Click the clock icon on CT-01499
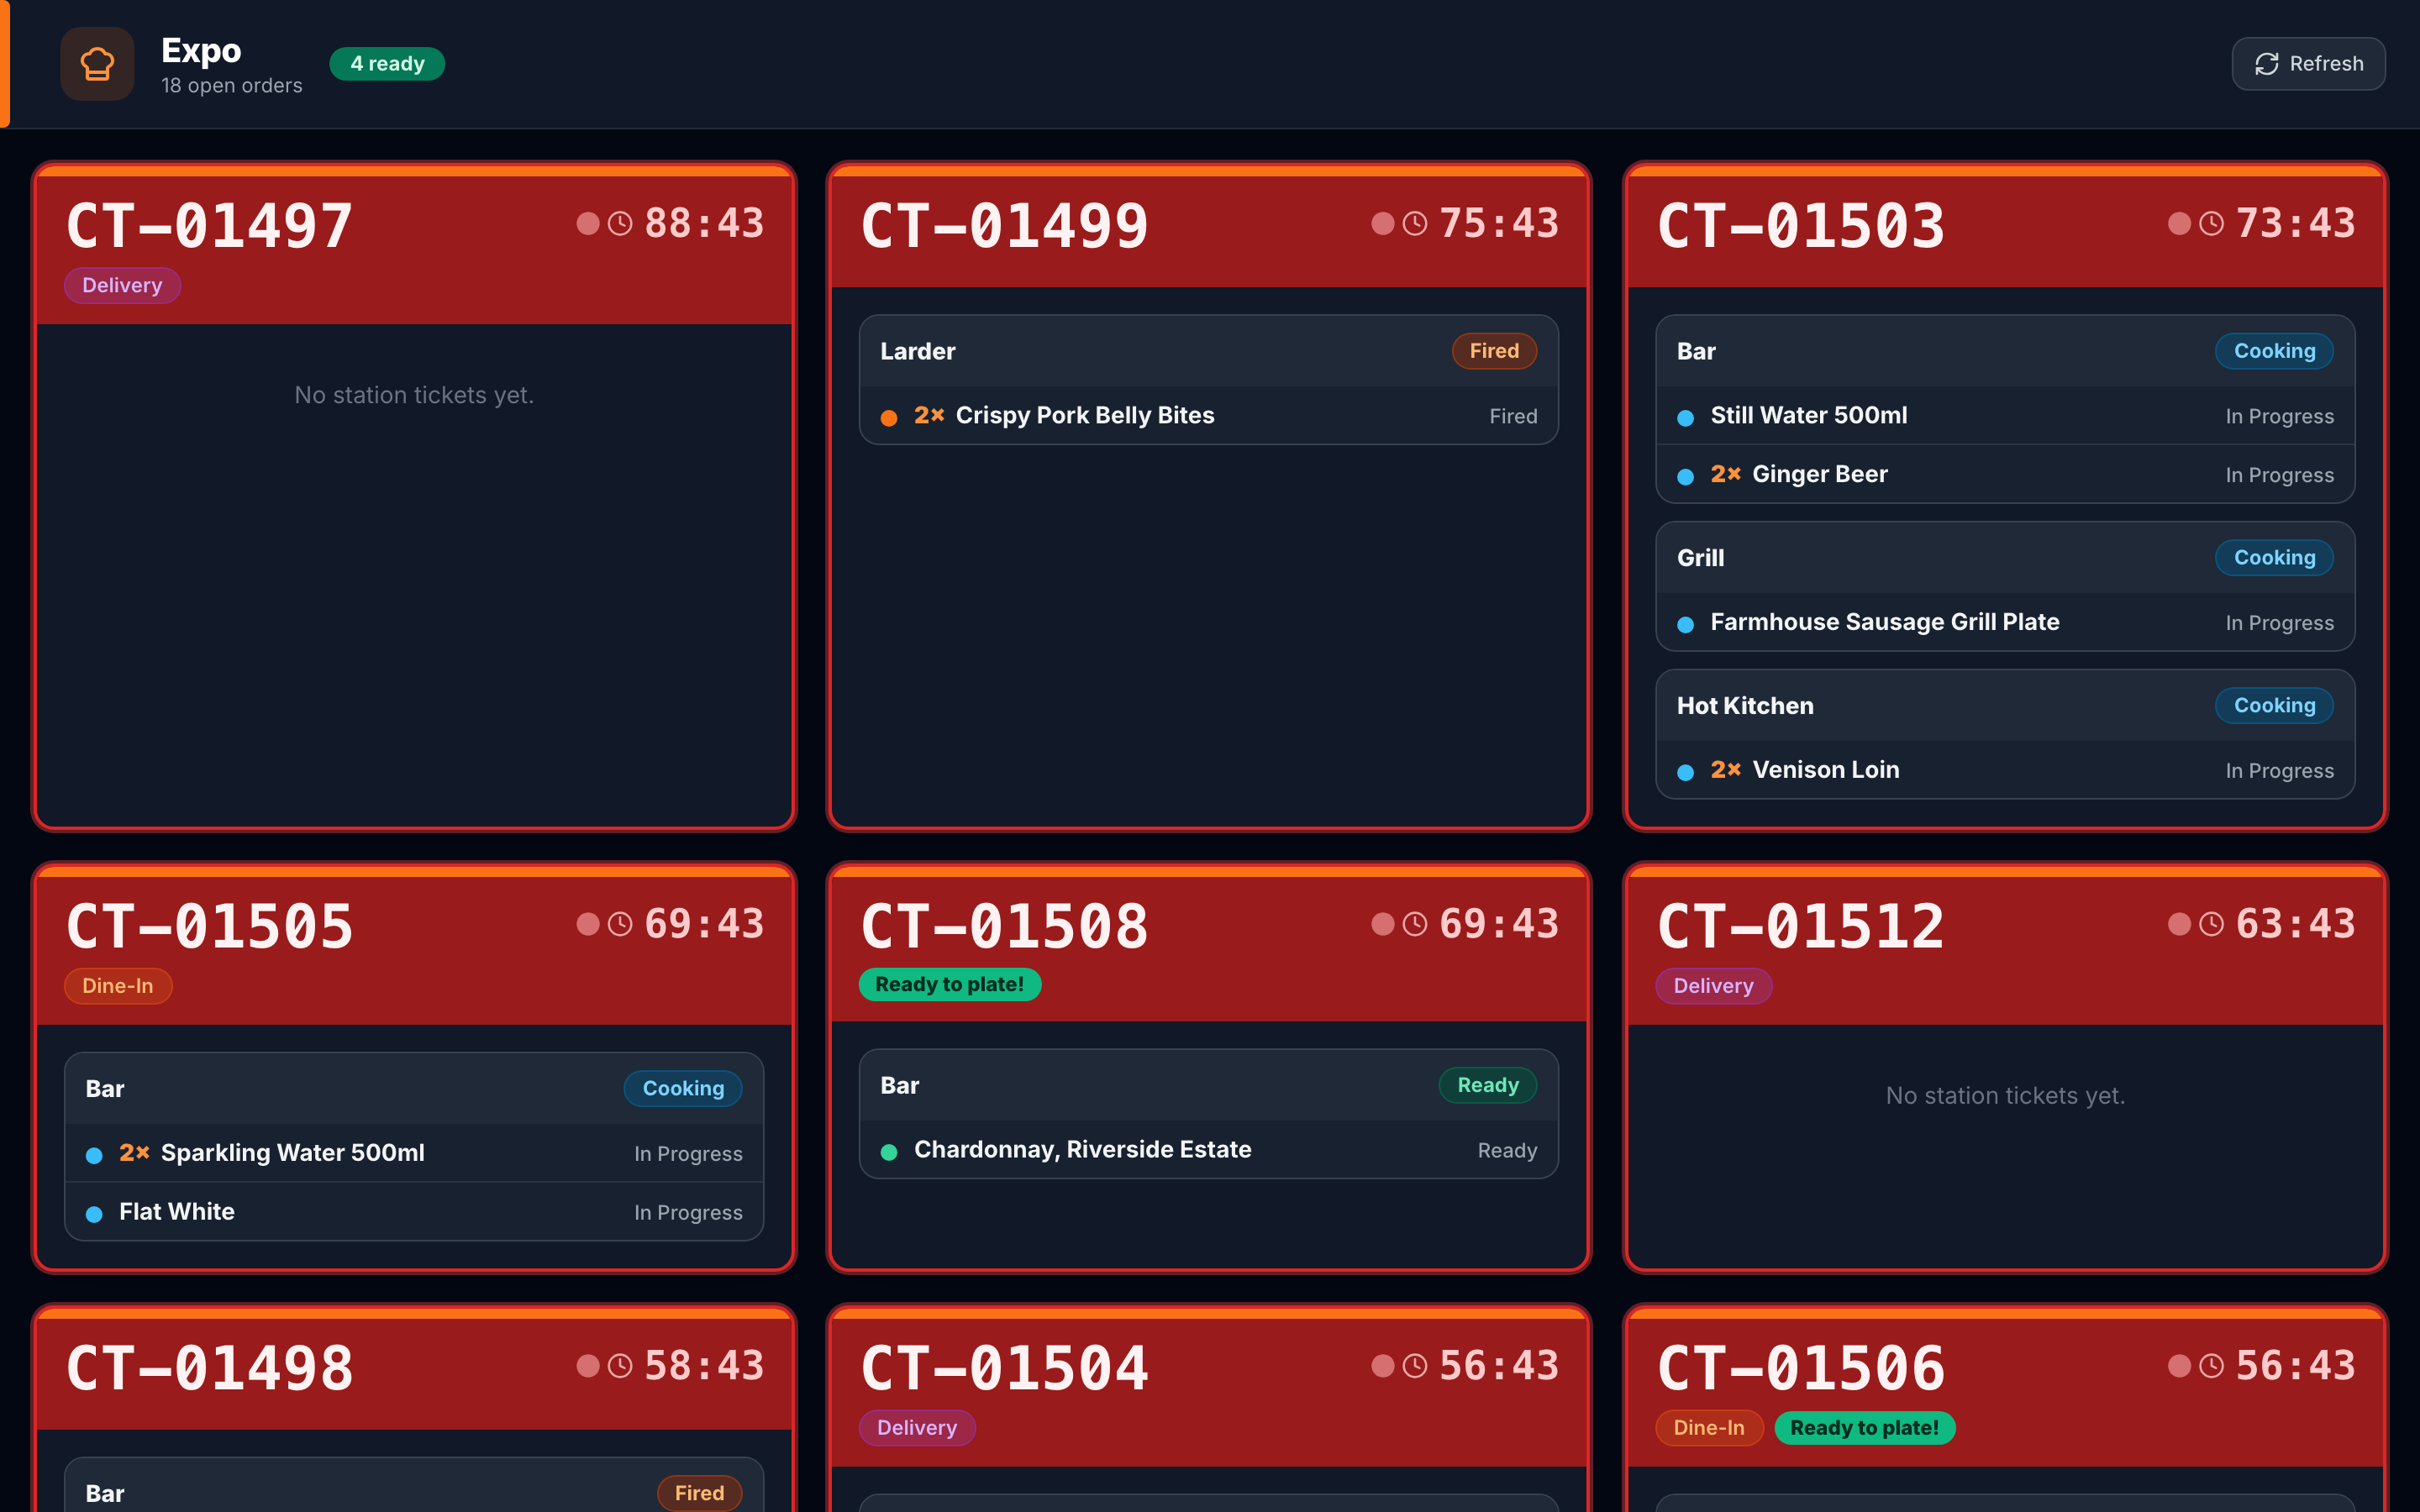This screenshot has height=1512, width=2420. pos(1415,223)
